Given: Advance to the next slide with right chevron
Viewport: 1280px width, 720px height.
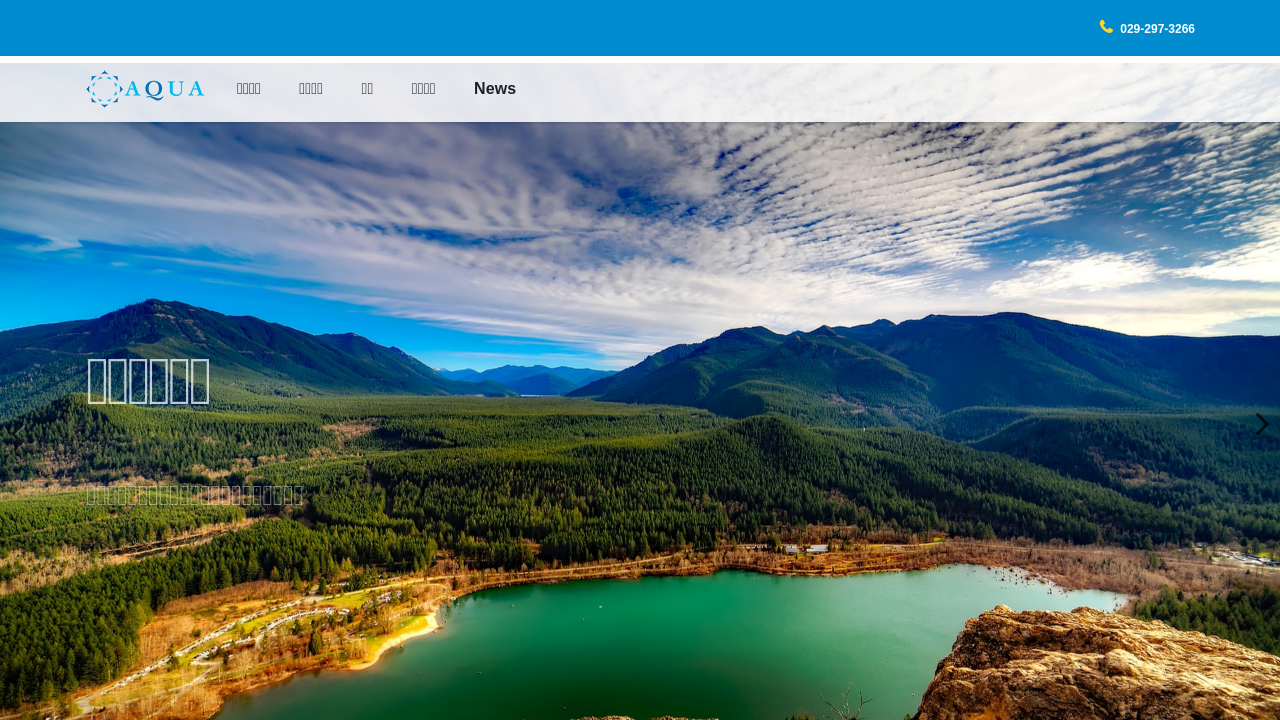Looking at the screenshot, I should 1261,425.
